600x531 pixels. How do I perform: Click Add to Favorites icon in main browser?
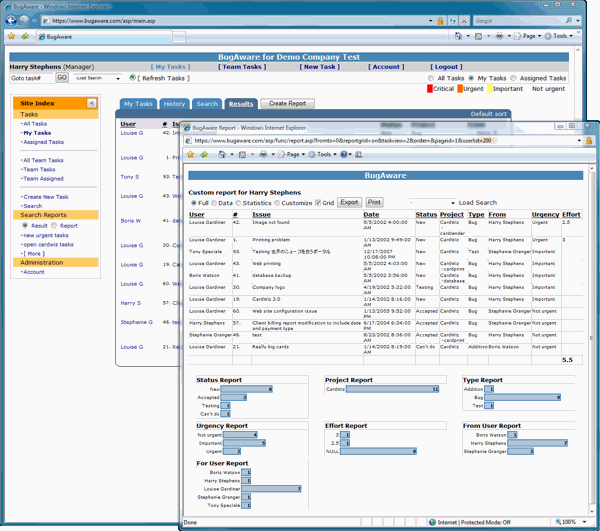(25, 36)
